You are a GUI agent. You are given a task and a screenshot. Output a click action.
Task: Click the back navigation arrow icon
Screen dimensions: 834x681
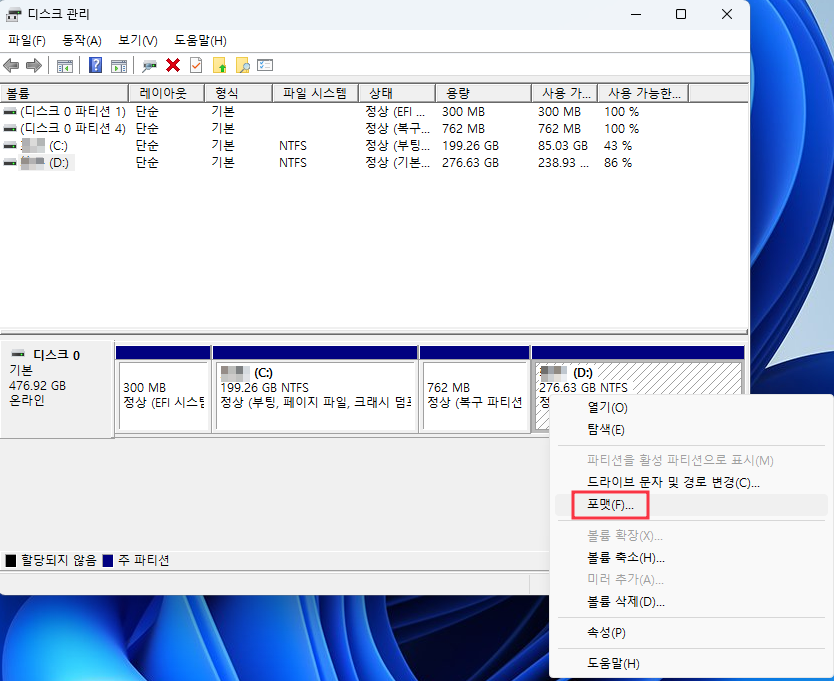click(11, 65)
